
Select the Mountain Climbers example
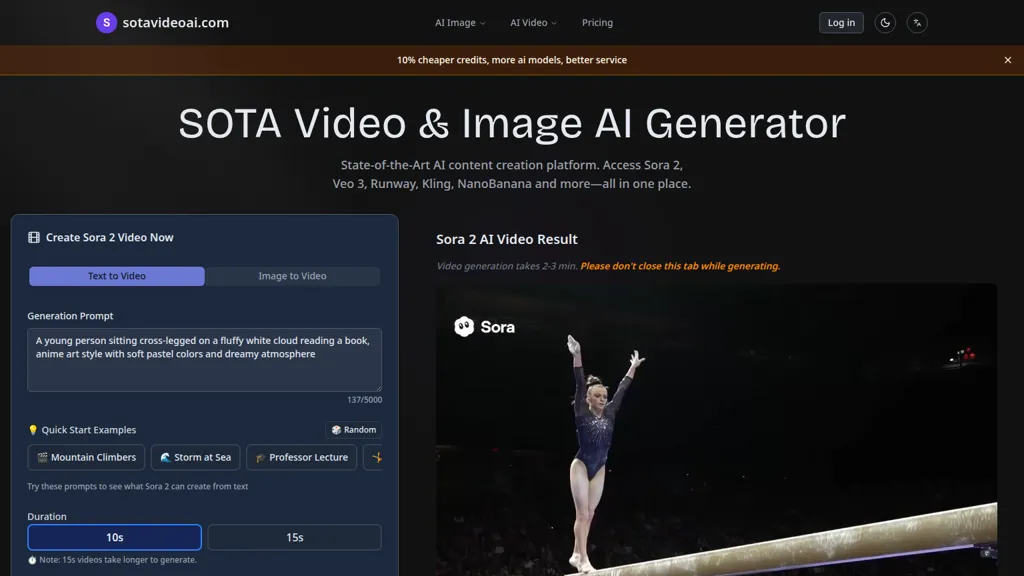pos(86,457)
